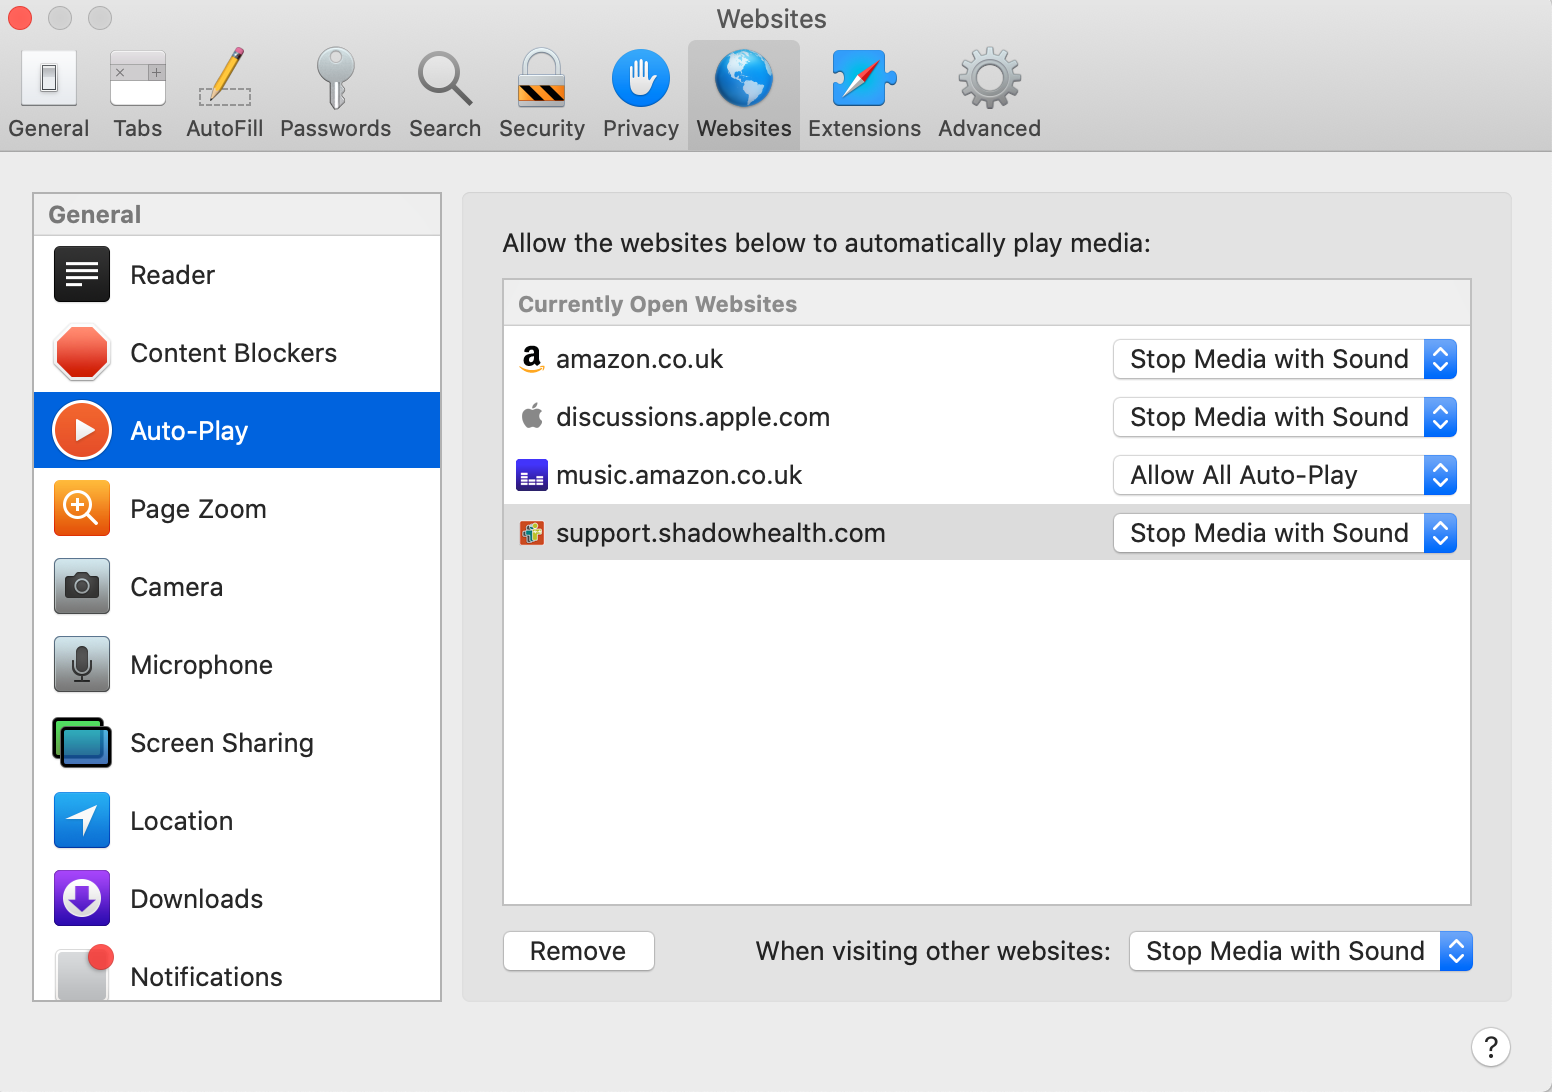Open the Tabs preferences icon
Image resolution: width=1552 pixels, height=1092 pixels.
coord(138,78)
